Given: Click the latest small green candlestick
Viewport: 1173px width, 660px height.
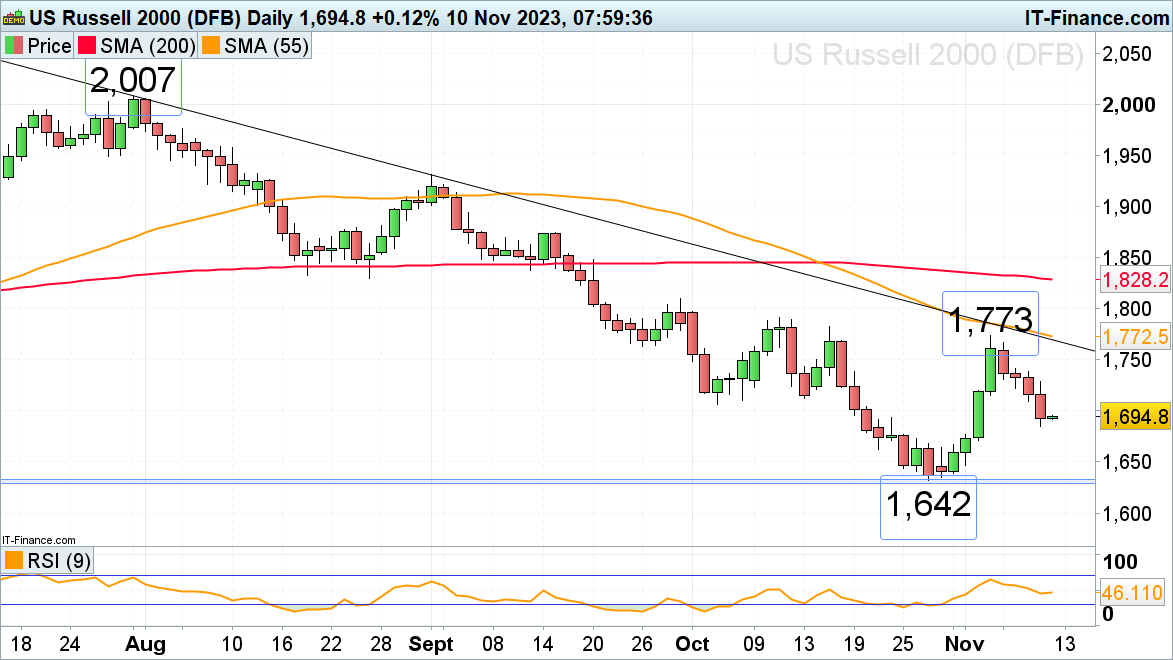Looking at the screenshot, I should [x=1052, y=418].
